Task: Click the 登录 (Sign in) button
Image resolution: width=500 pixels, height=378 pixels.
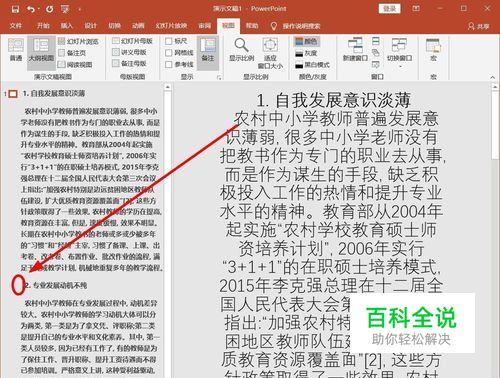Action: [x=389, y=9]
